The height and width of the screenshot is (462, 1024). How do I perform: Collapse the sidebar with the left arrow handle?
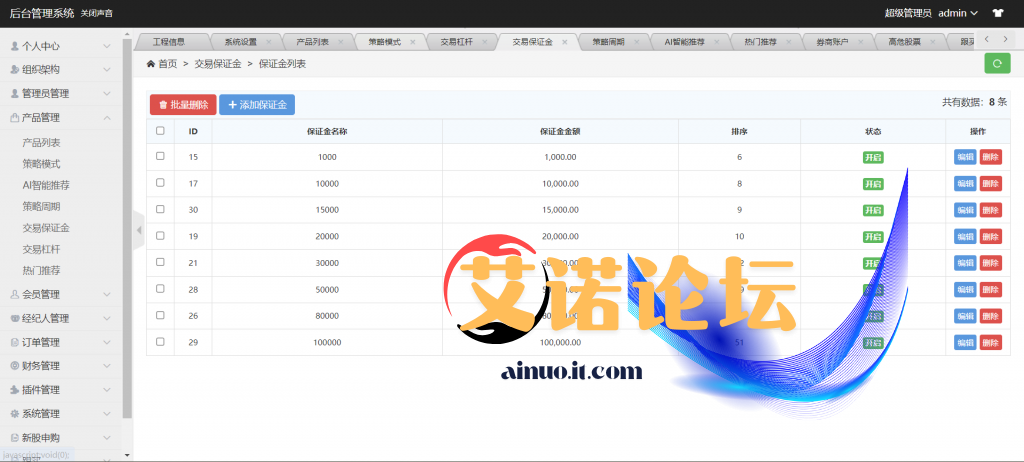pyautogui.click(x=138, y=230)
